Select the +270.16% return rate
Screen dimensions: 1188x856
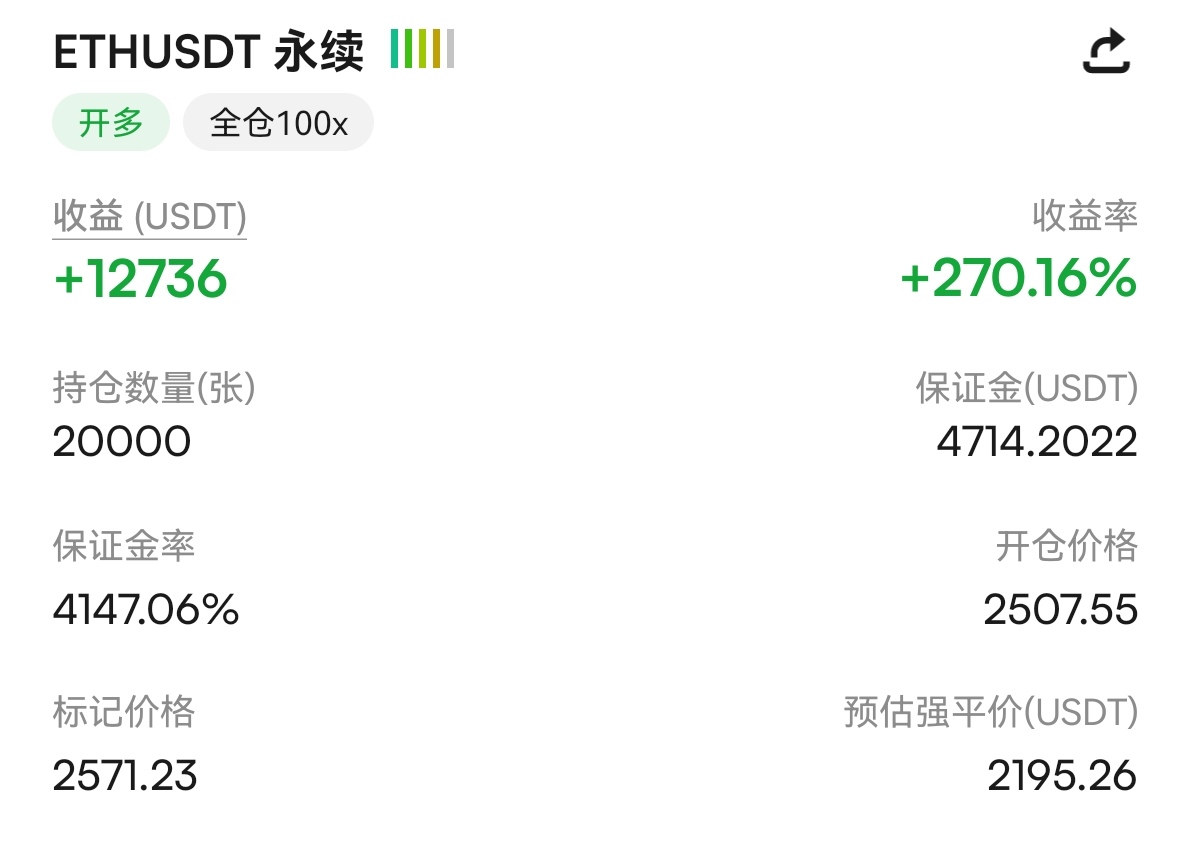coord(1018,277)
